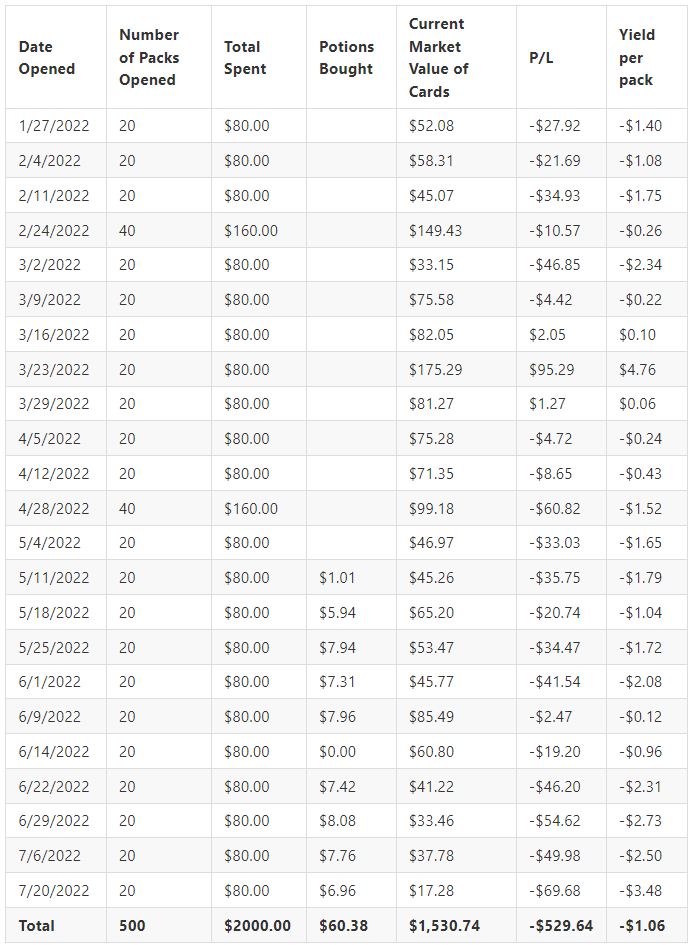This screenshot has width=693, height=945.
Task: Click the Number of Packs Opened header
Action: pyautogui.click(x=158, y=58)
